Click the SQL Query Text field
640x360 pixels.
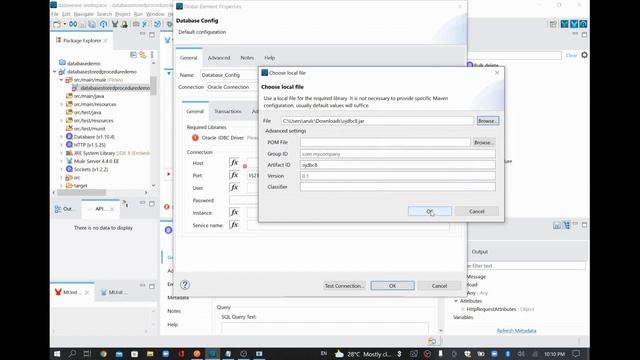[x=324, y=328]
